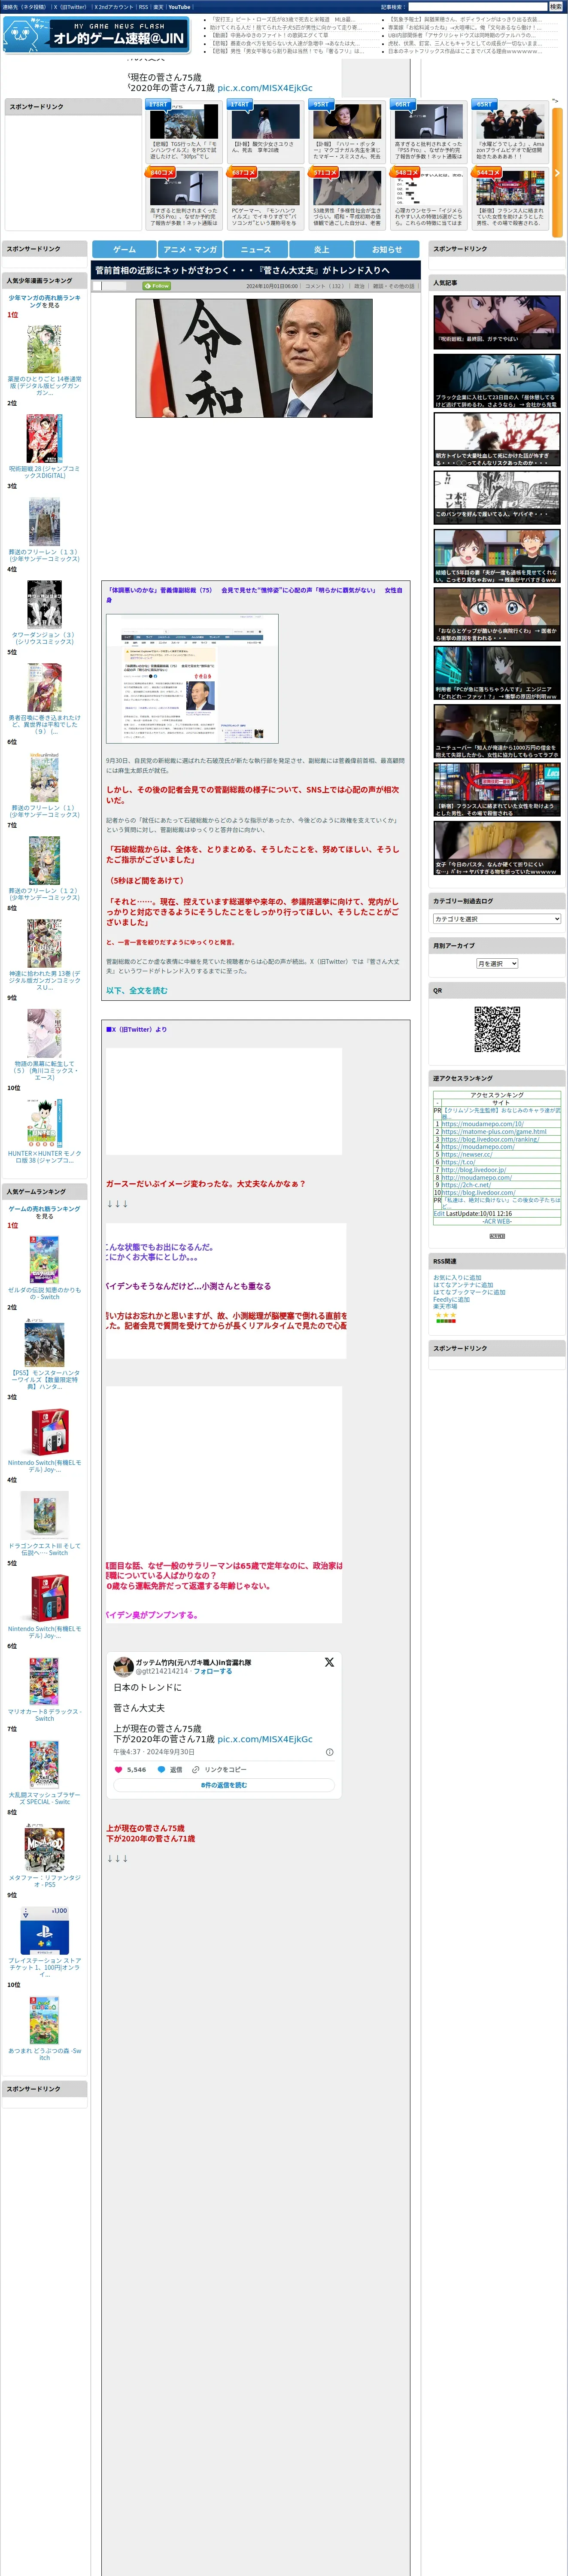Image resolution: width=568 pixels, height=2576 pixels.
Task: Open the ゲーム navigation tab
Action: 124,249
